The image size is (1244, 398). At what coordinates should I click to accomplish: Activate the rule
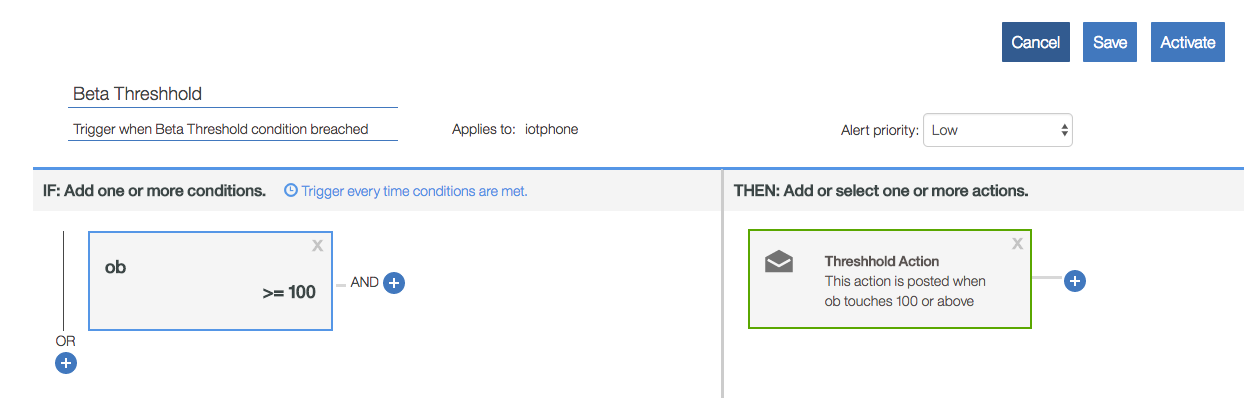(1188, 42)
